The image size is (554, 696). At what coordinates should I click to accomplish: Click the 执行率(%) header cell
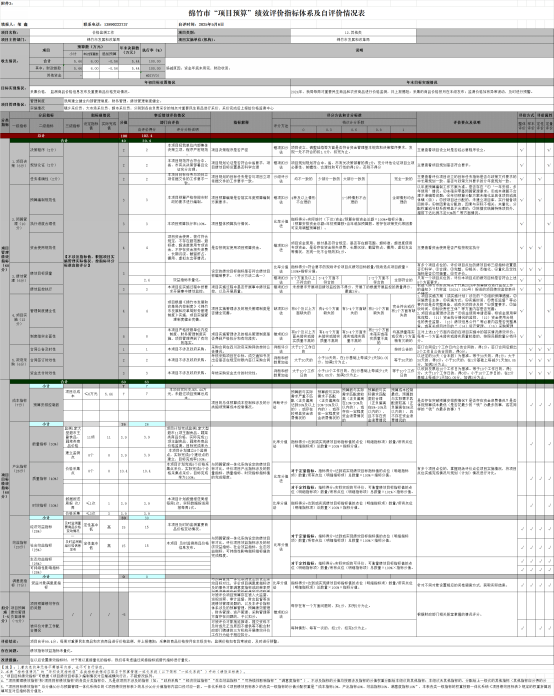[153, 50]
